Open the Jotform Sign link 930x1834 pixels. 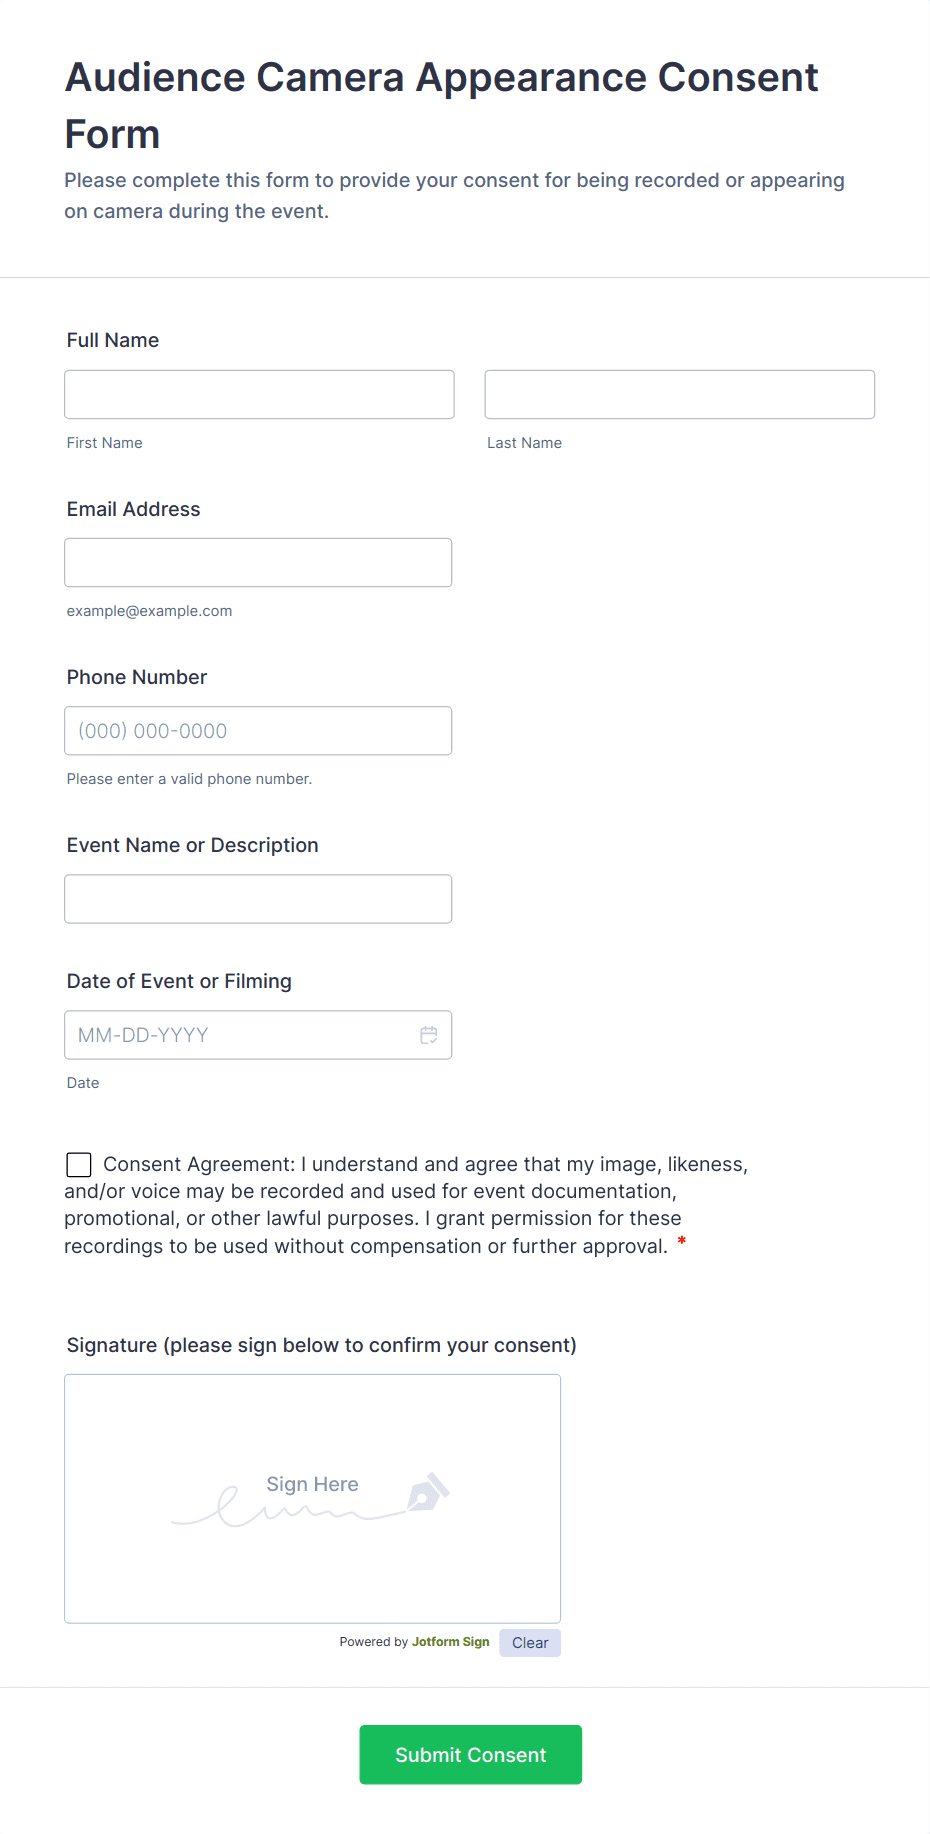click(x=451, y=1642)
